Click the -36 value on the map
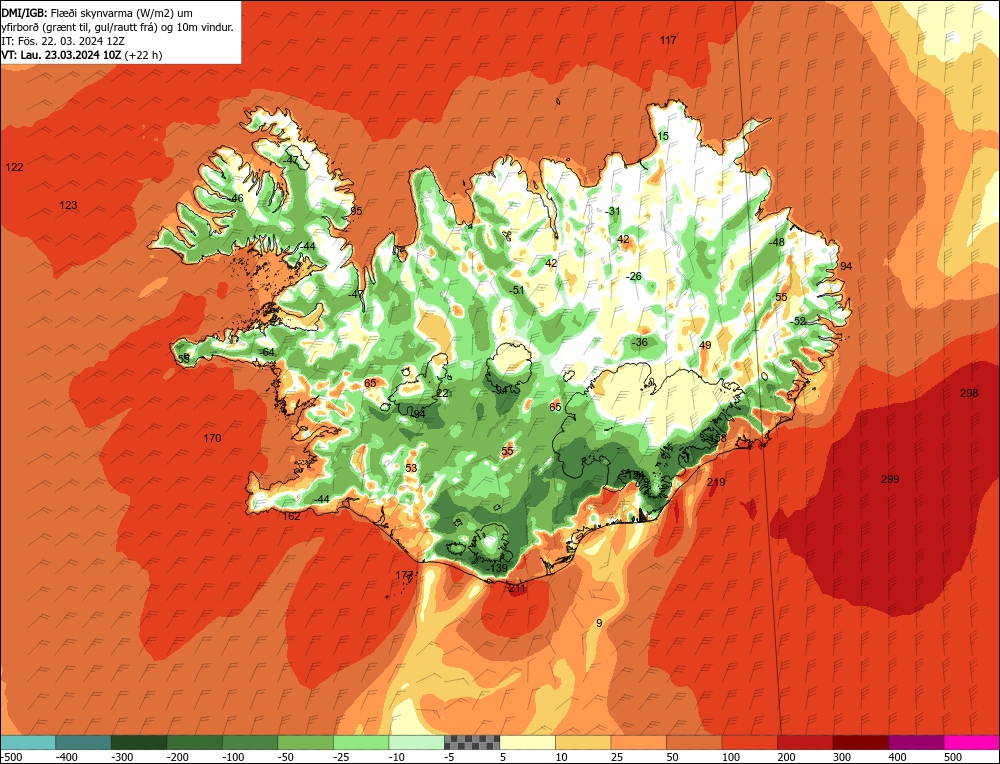1000x764 pixels. point(640,342)
